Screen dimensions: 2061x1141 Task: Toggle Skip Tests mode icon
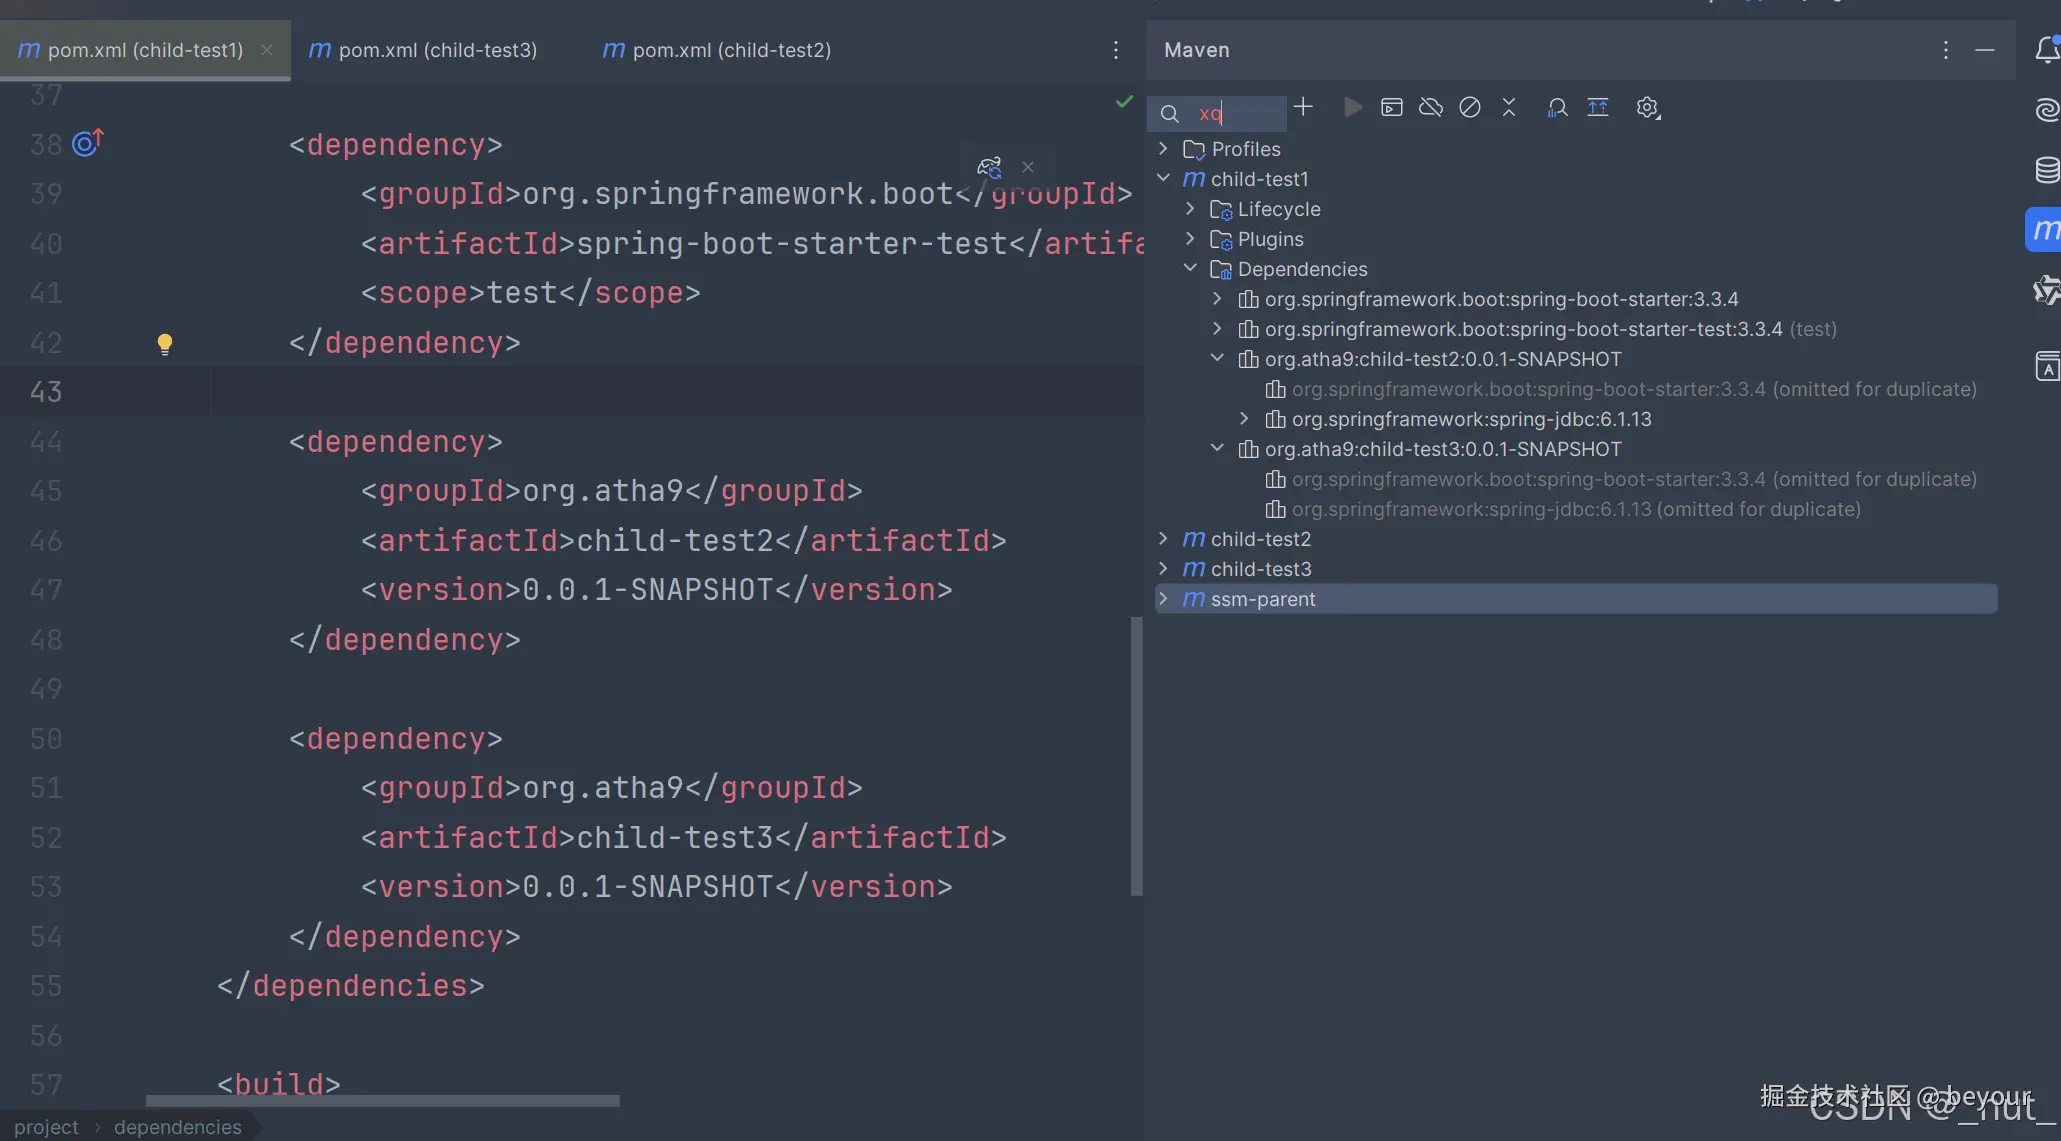(1470, 107)
